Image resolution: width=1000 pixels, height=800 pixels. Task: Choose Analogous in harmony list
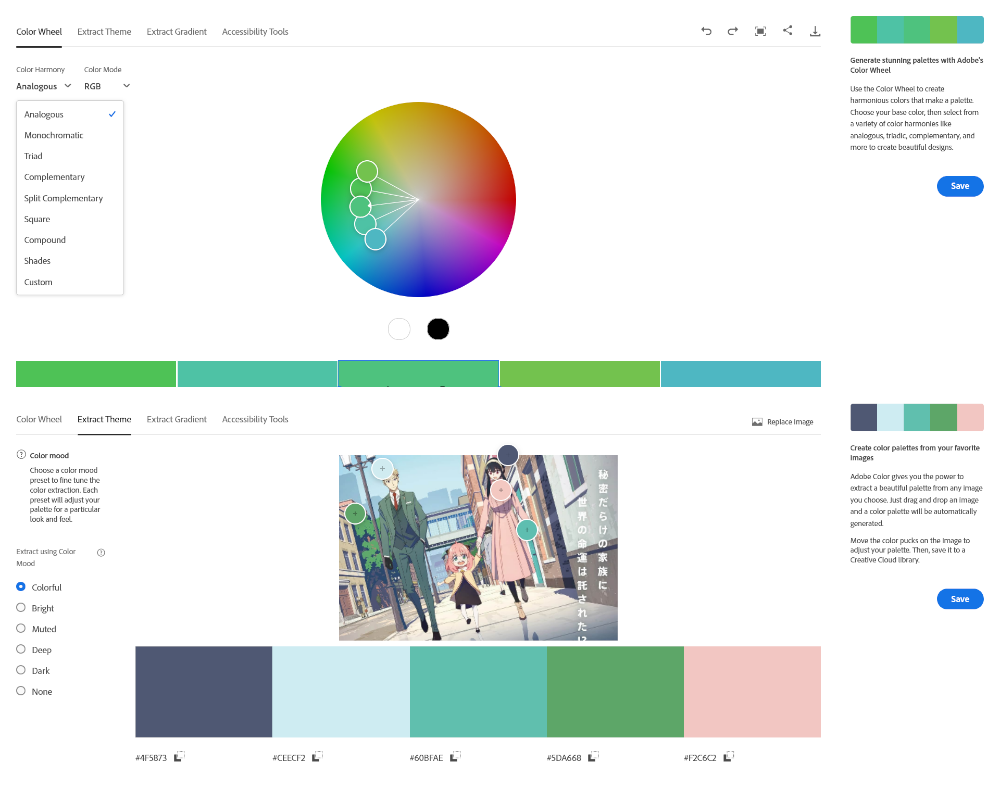coord(70,114)
